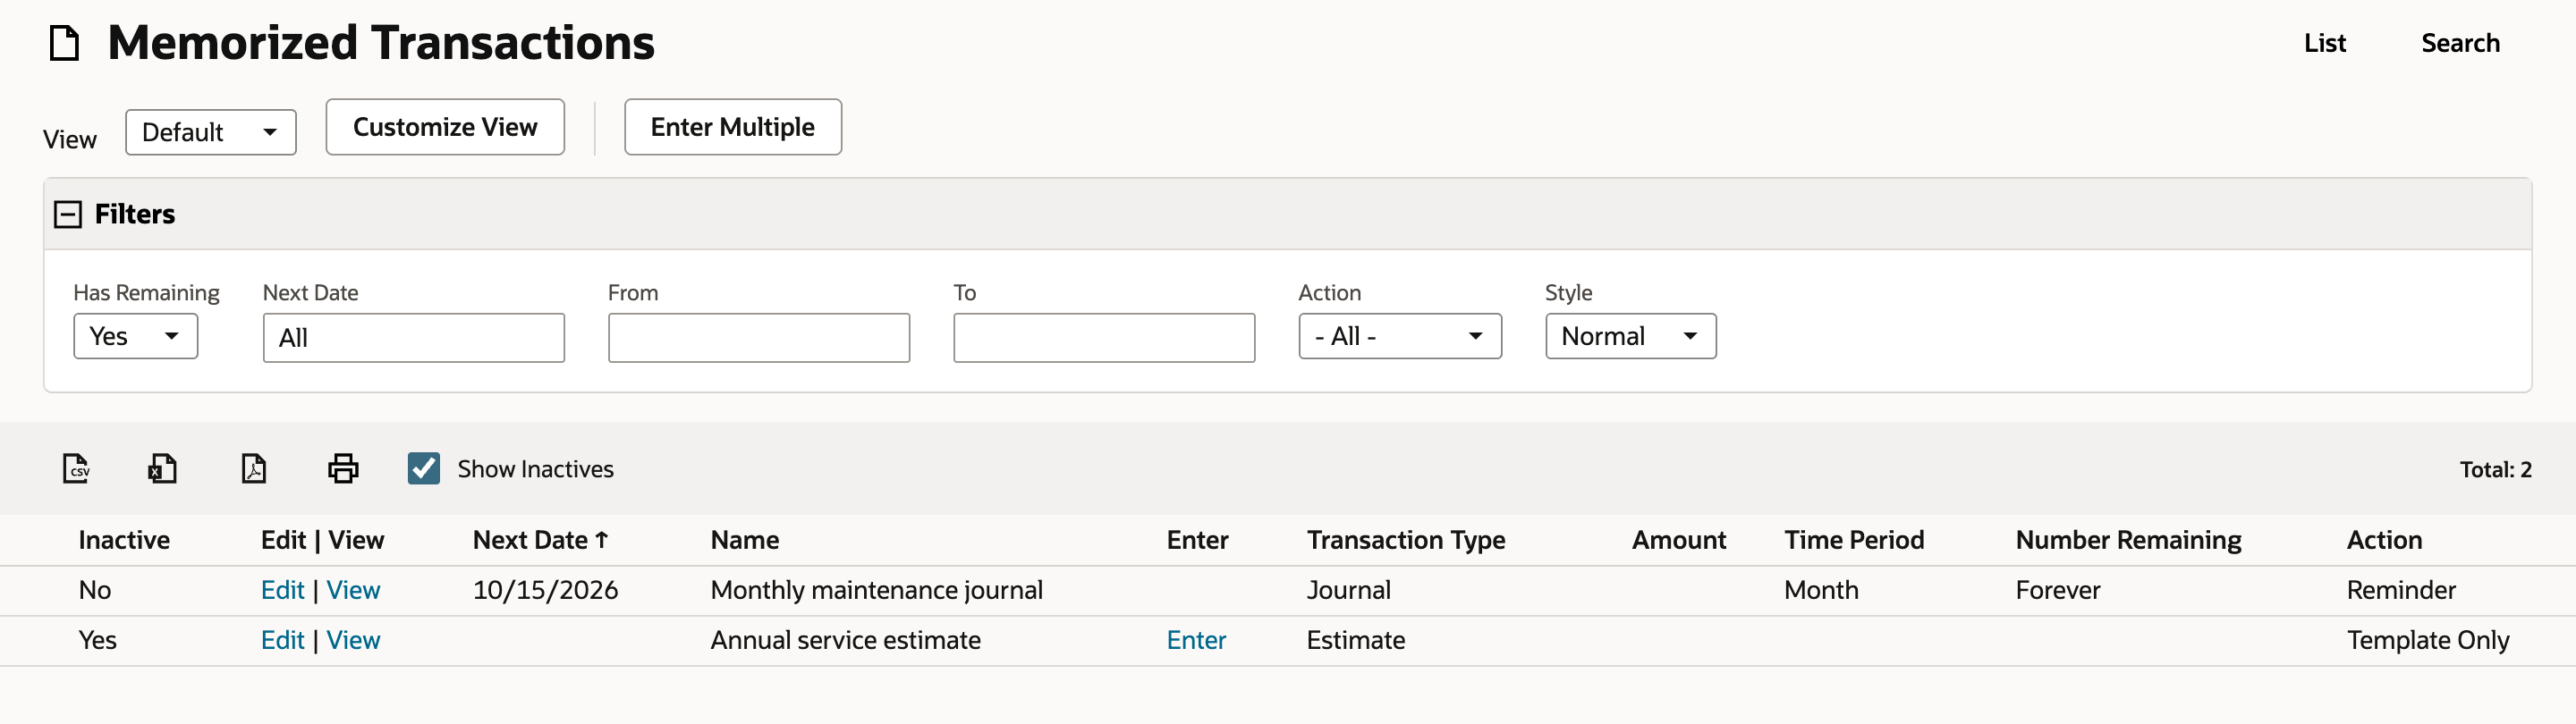Edit the Annual service estimate transaction
The image size is (2576, 724).
(x=282, y=640)
